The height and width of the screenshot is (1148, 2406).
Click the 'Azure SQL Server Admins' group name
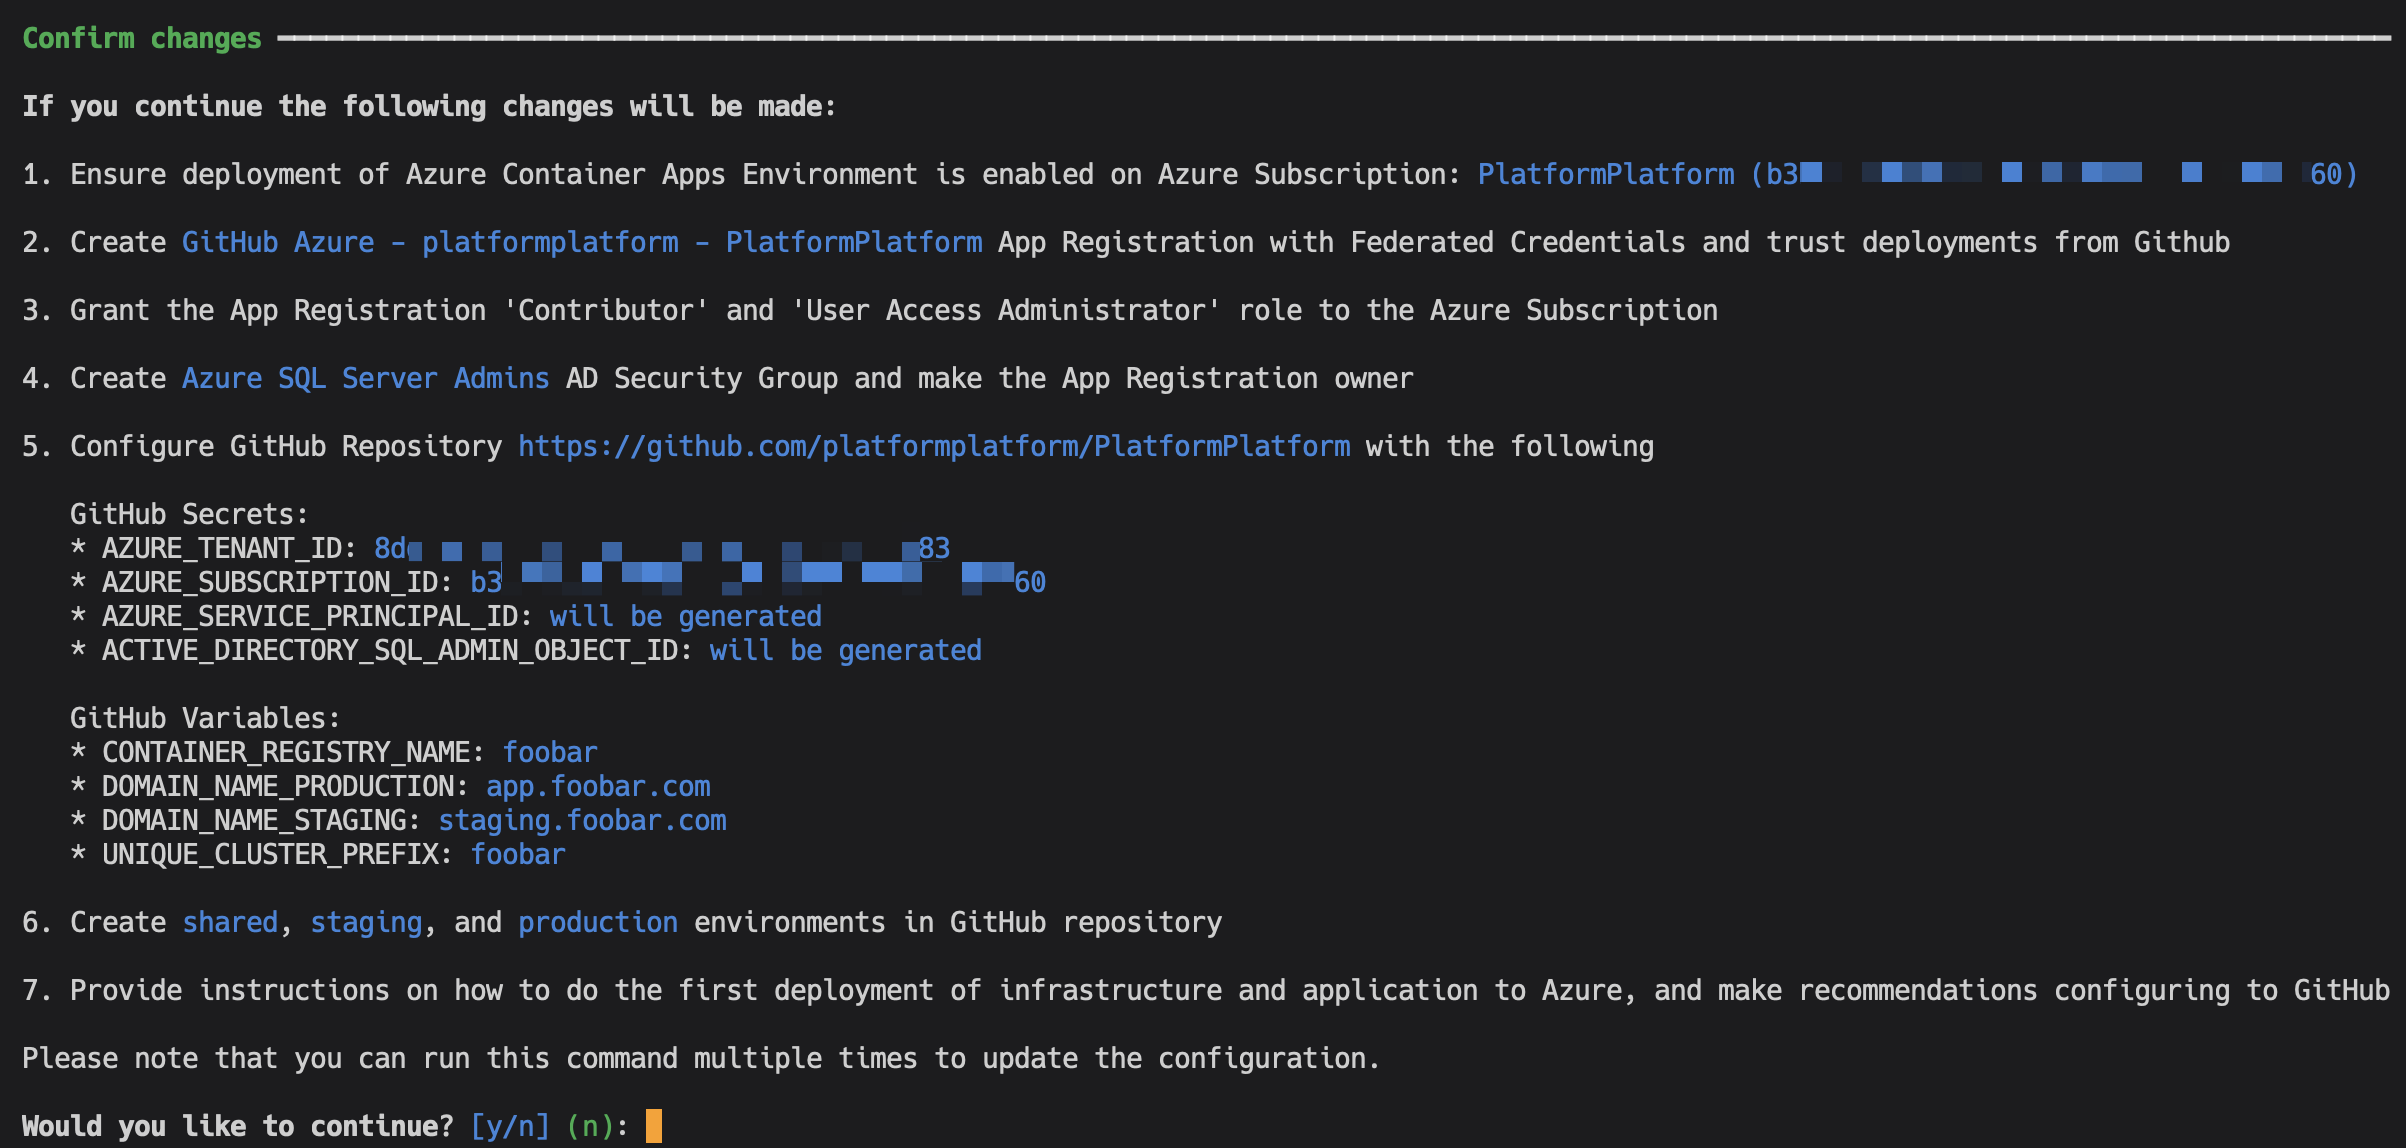365,378
